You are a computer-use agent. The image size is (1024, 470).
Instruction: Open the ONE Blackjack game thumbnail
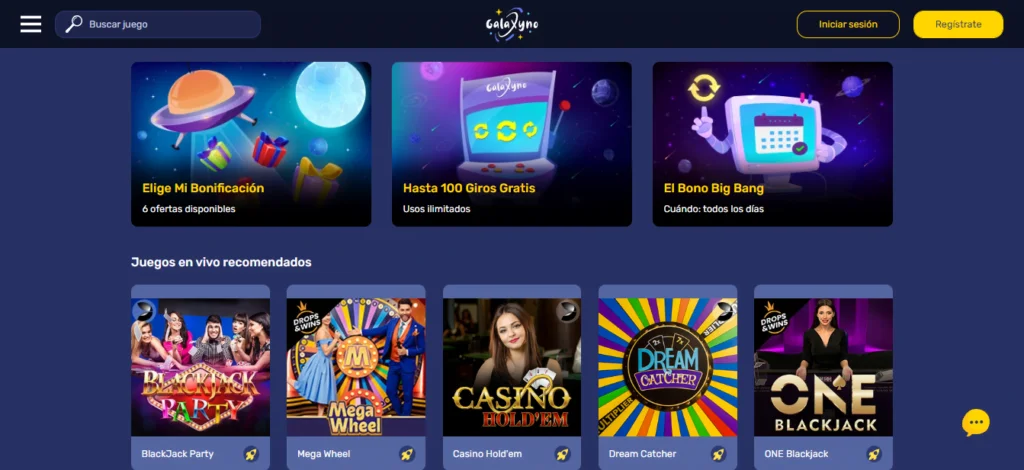pyautogui.click(x=823, y=367)
